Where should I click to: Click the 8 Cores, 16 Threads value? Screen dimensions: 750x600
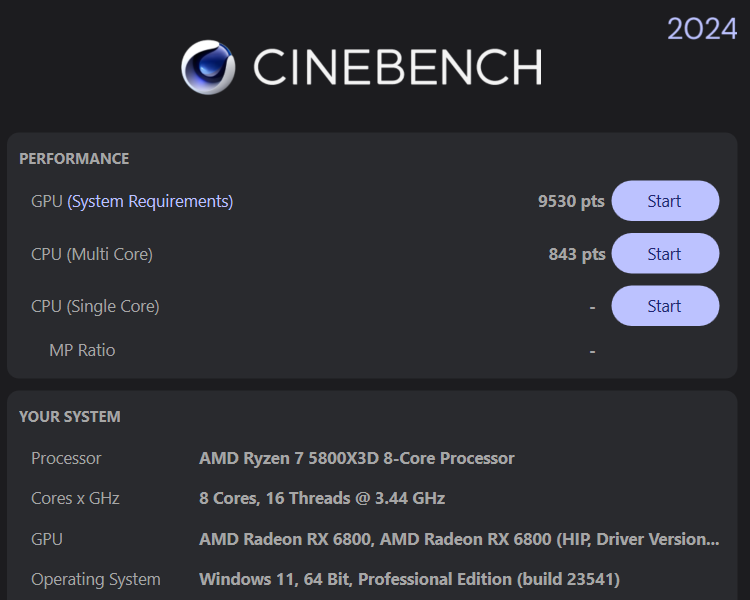pos(322,498)
